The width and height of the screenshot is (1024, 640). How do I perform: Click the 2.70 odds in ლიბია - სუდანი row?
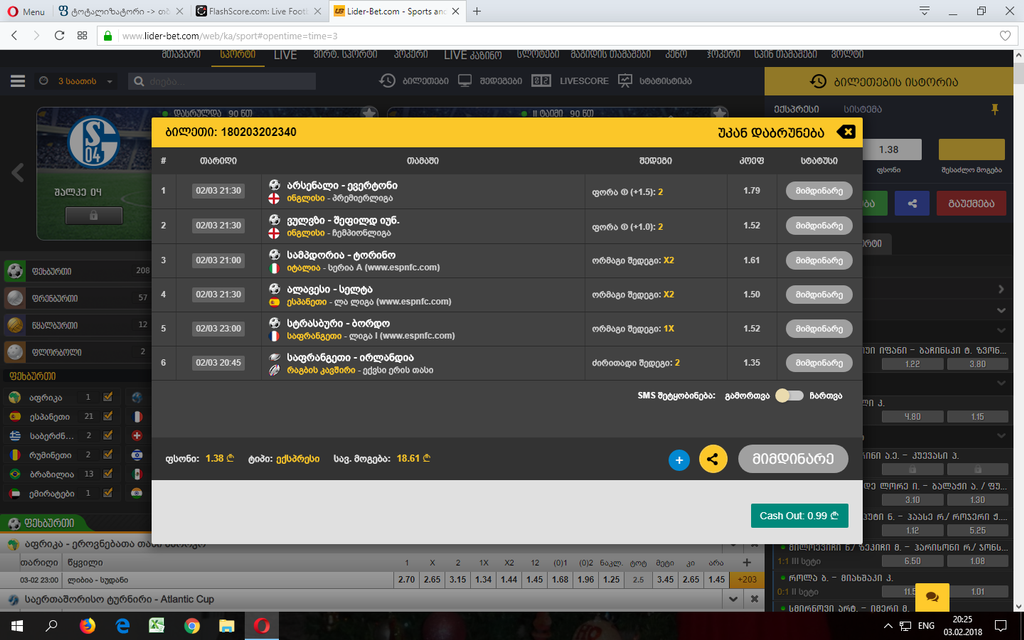coord(406,579)
